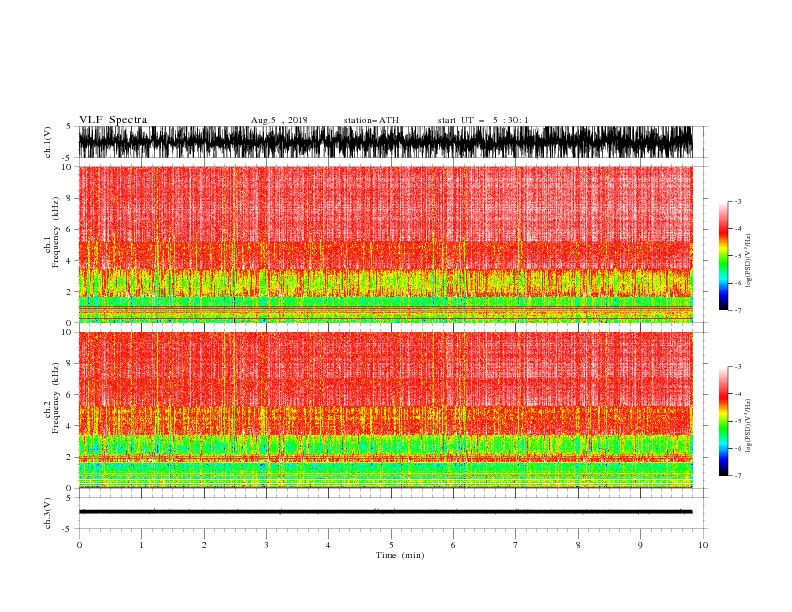This screenshot has height=612, width=792.
Task: Click the "Time (min)" axis title
Action: [x=400, y=555]
